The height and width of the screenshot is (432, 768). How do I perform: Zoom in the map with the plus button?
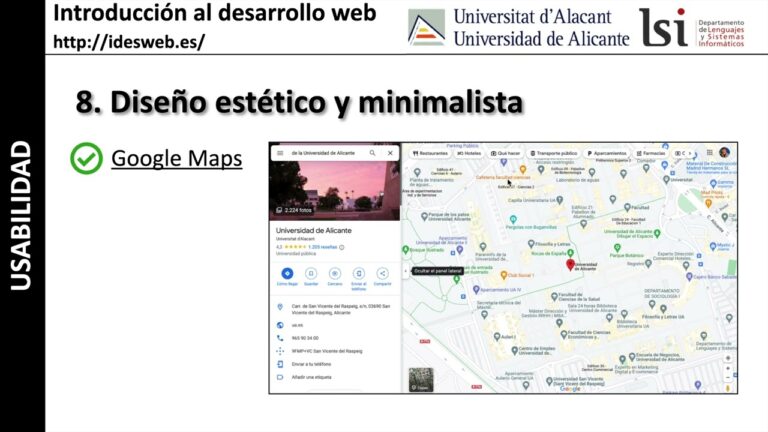(x=728, y=368)
